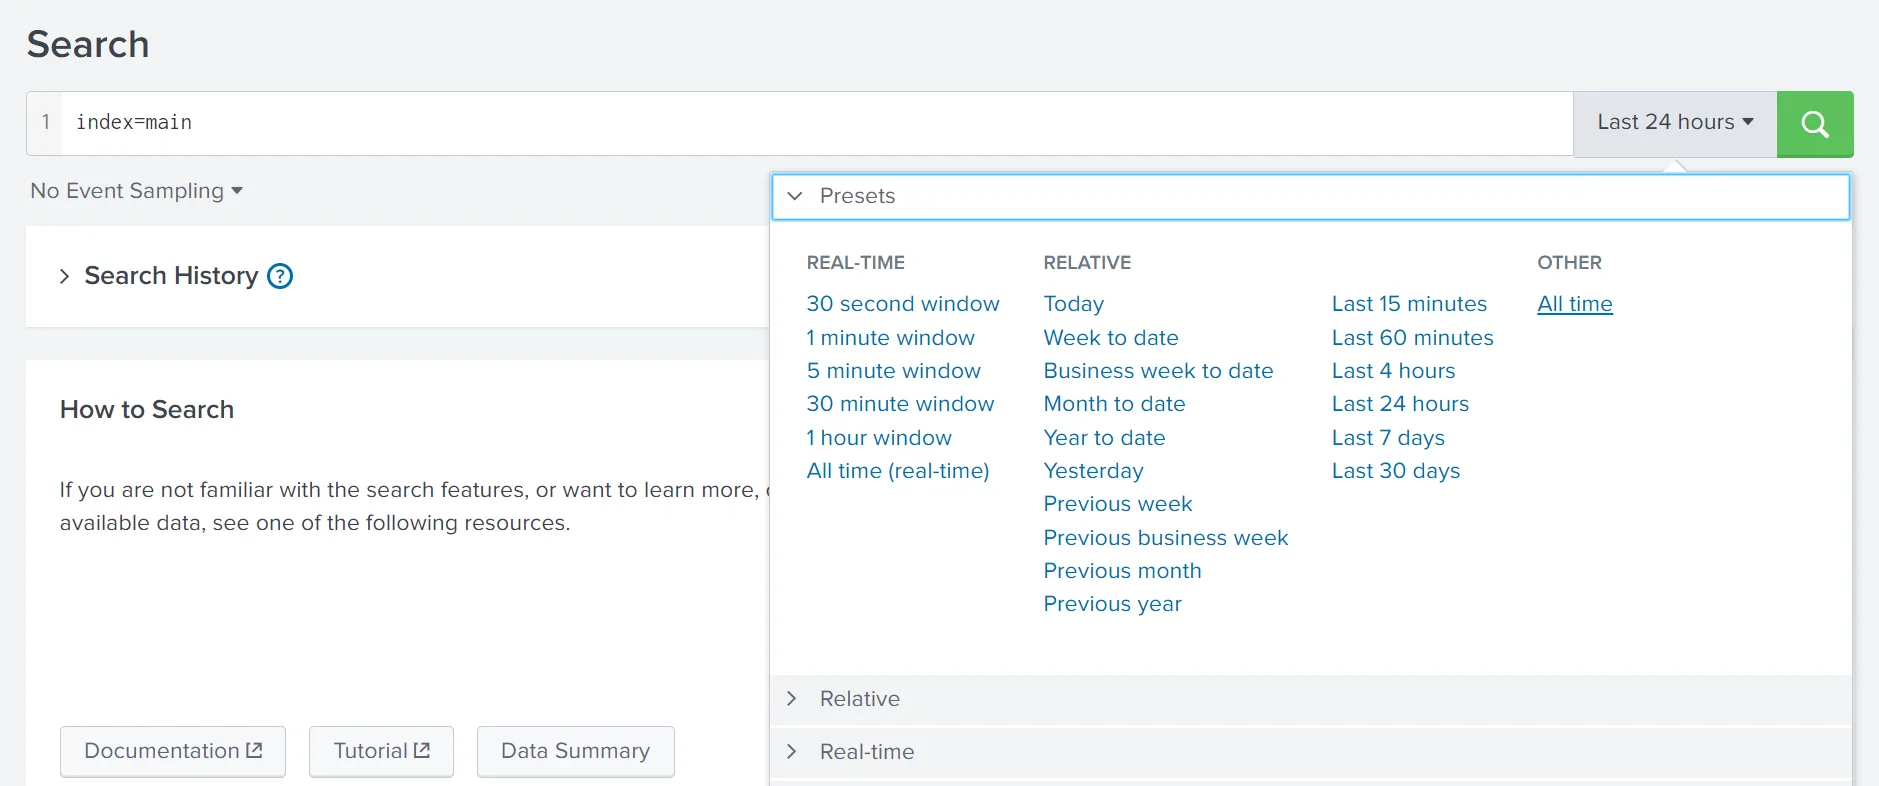Choose Previous business week preset

1166,538
